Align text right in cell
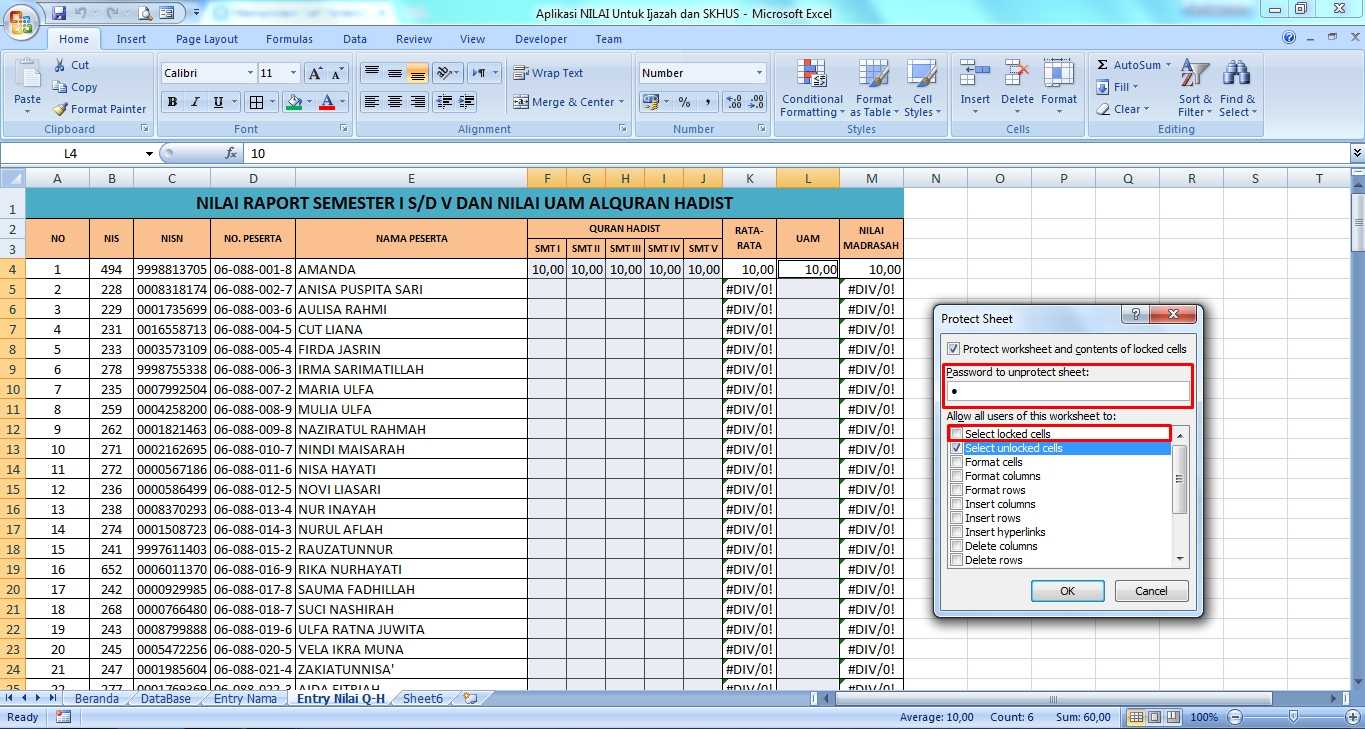 (x=417, y=102)
